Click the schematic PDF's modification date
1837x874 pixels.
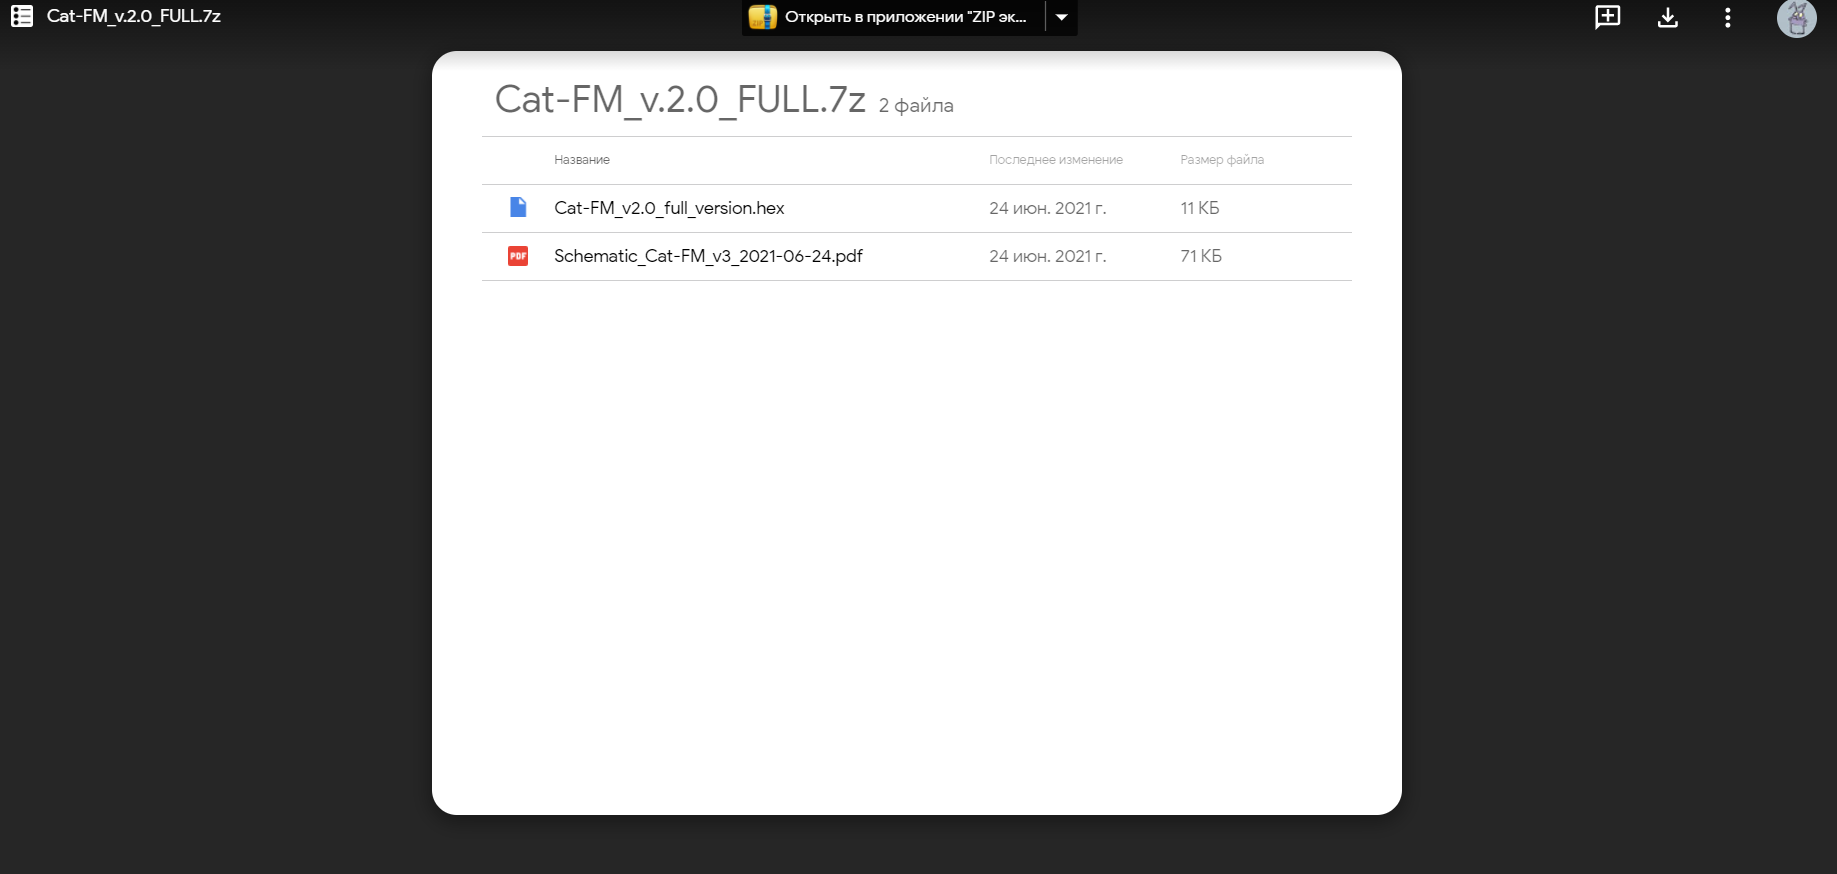[1047, 256]
